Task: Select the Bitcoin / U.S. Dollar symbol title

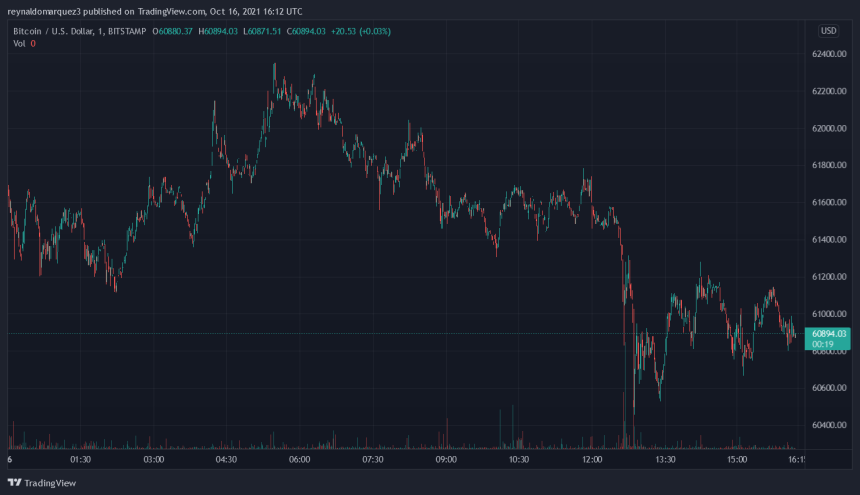Action: click(80, 31)
